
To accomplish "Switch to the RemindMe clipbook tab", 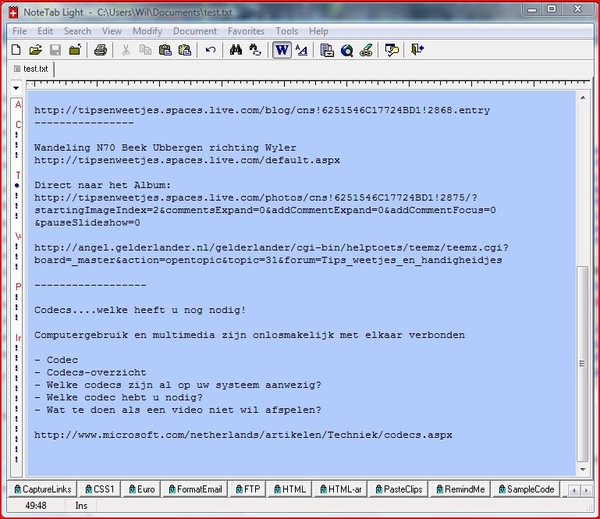I will tap(460, 489).
